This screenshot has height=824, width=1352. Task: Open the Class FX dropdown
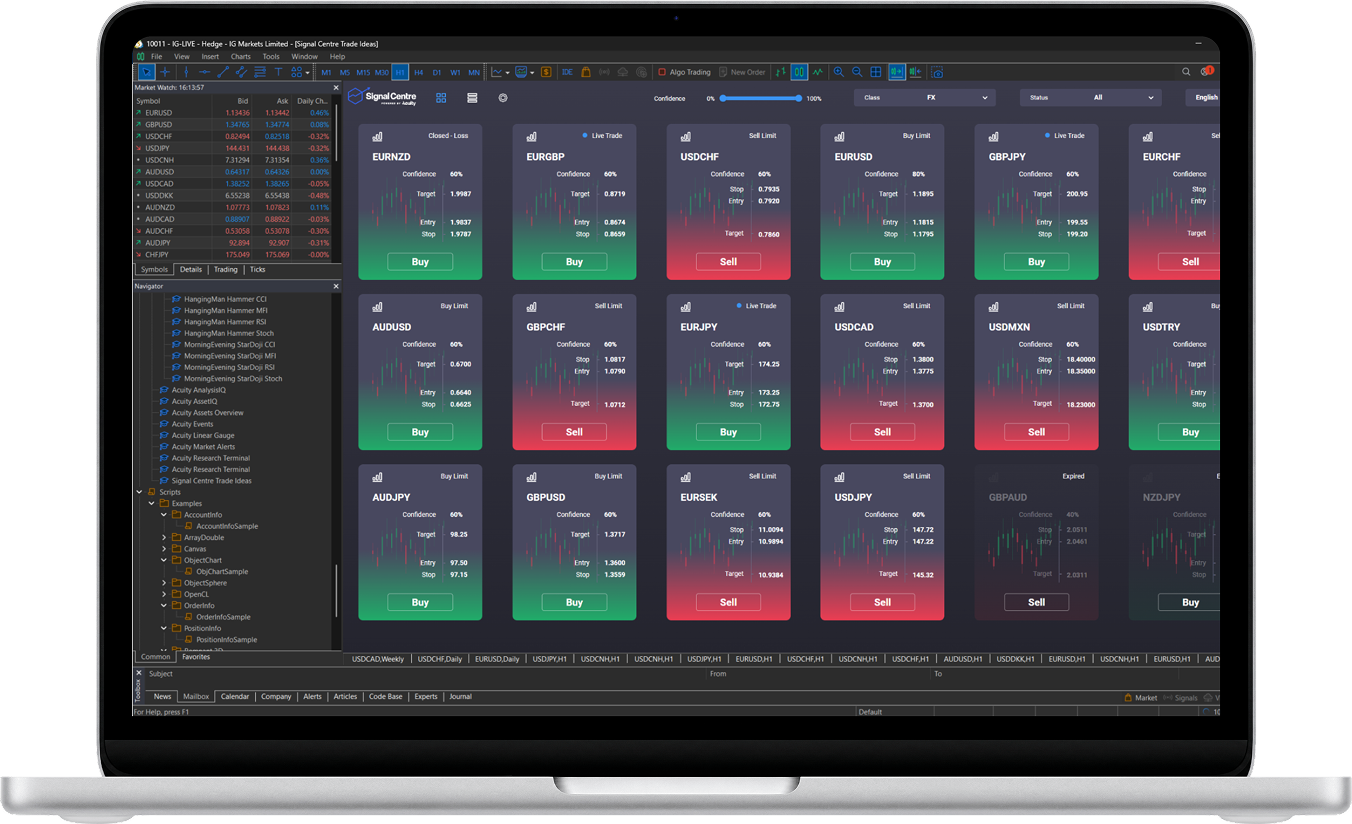point(925,98)
